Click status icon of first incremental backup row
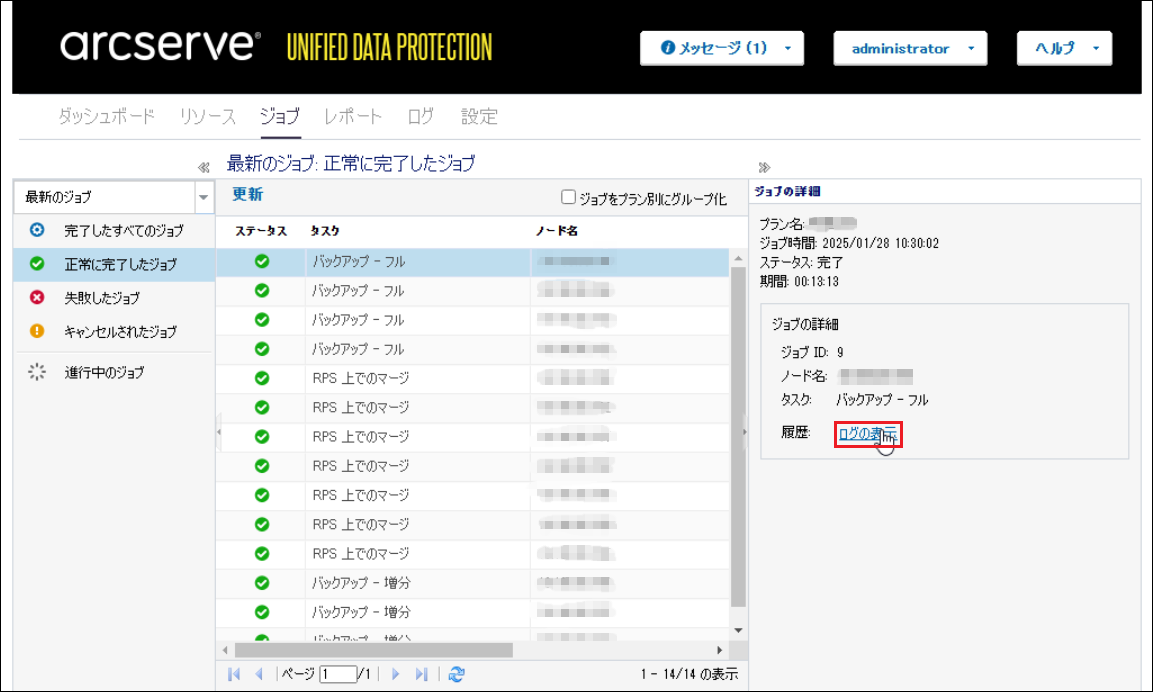Screen dimensions: 1153x692 pyautogui.click(x=262, y=583)
